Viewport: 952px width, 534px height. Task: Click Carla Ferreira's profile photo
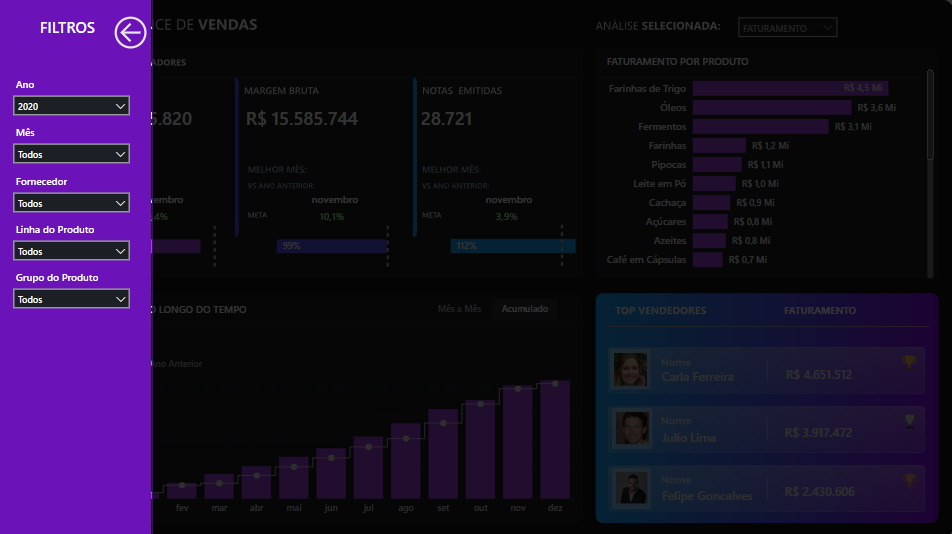(630, 371)
